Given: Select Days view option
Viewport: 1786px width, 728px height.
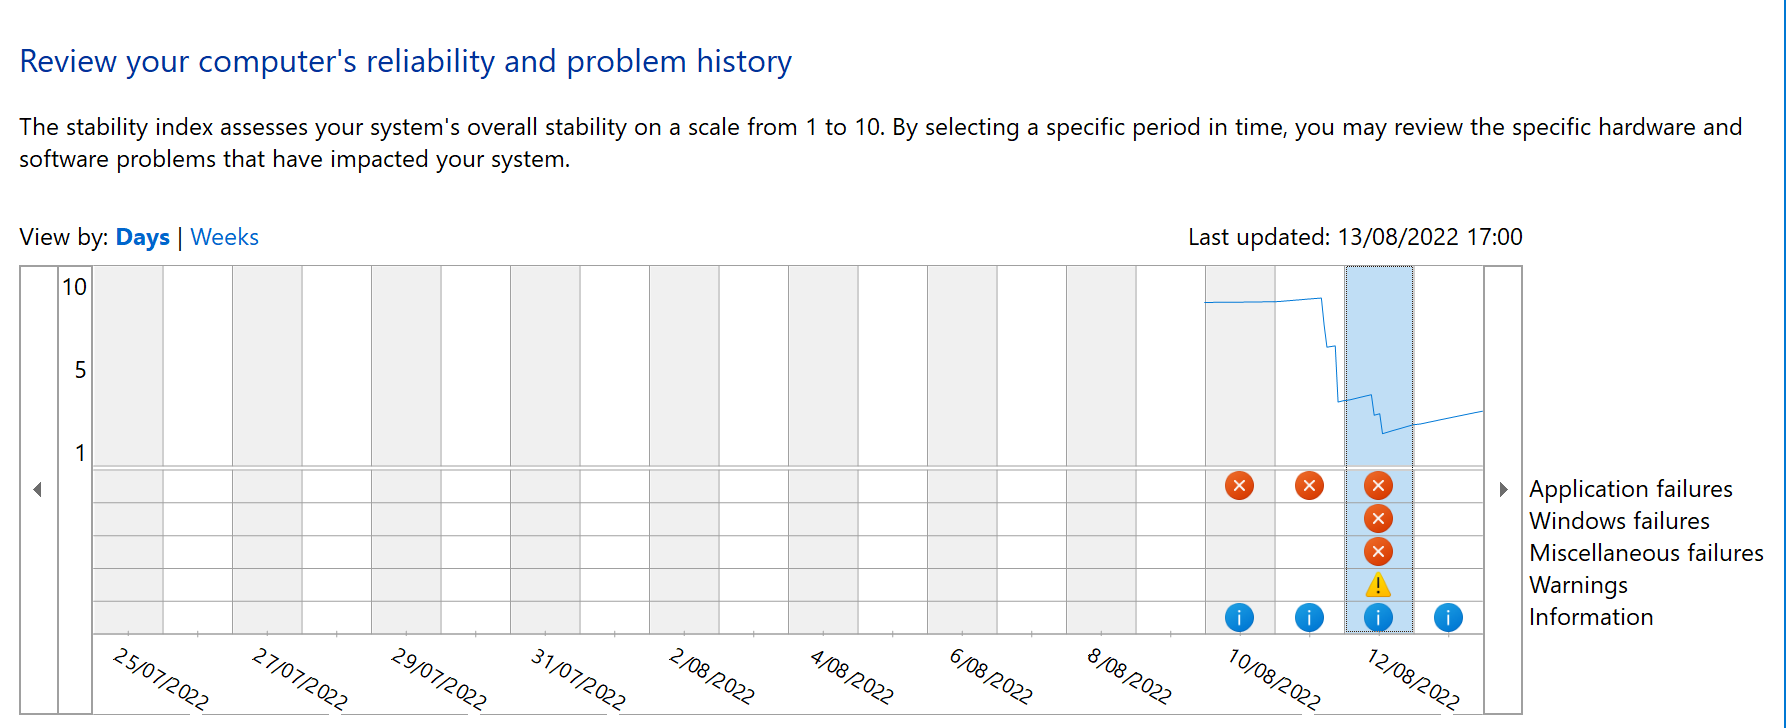Looking at the screenshot, I should [142, 238].
